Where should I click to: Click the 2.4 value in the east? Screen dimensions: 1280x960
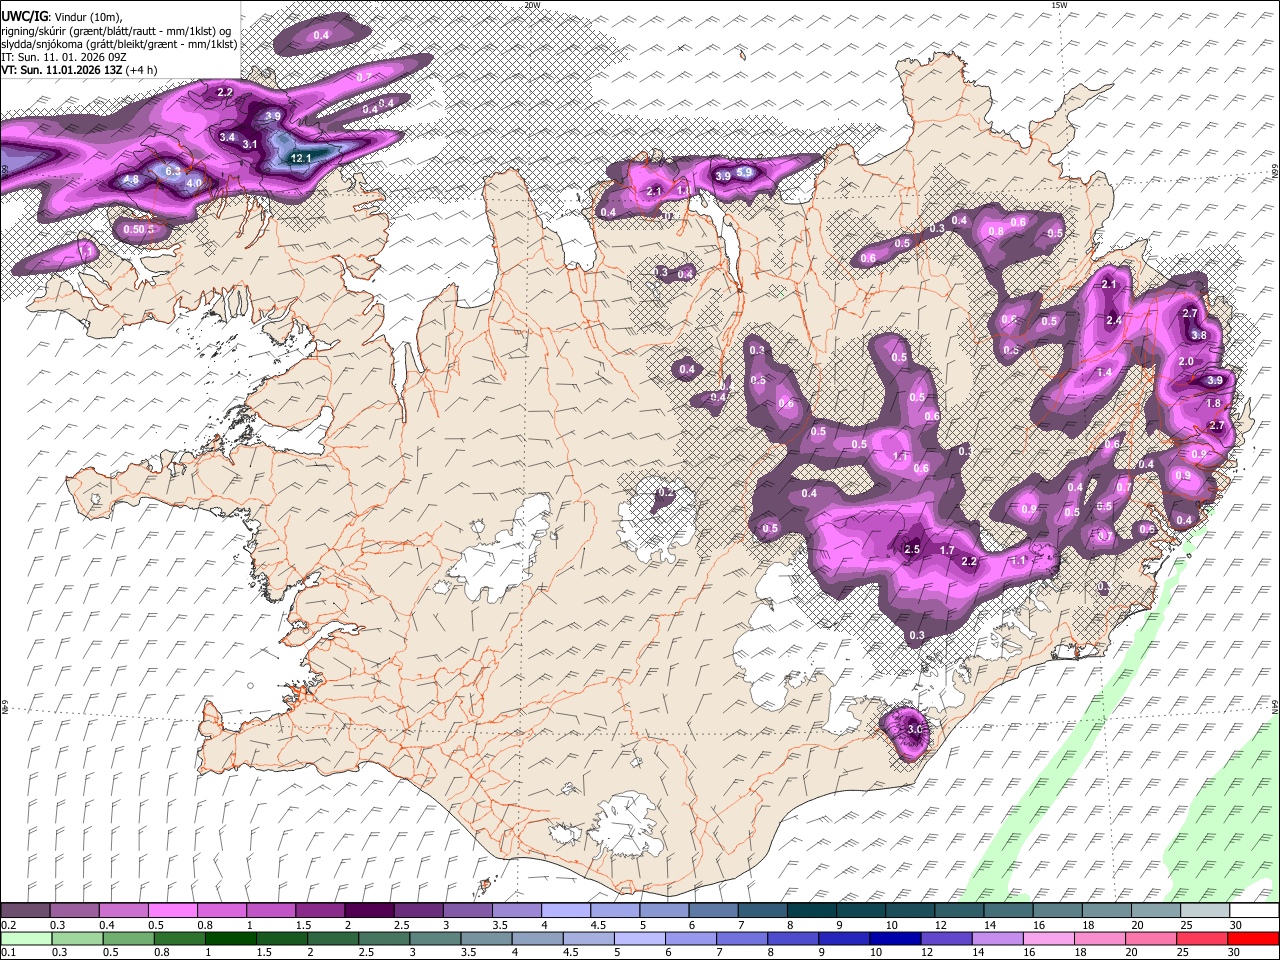pos(1114,320)
